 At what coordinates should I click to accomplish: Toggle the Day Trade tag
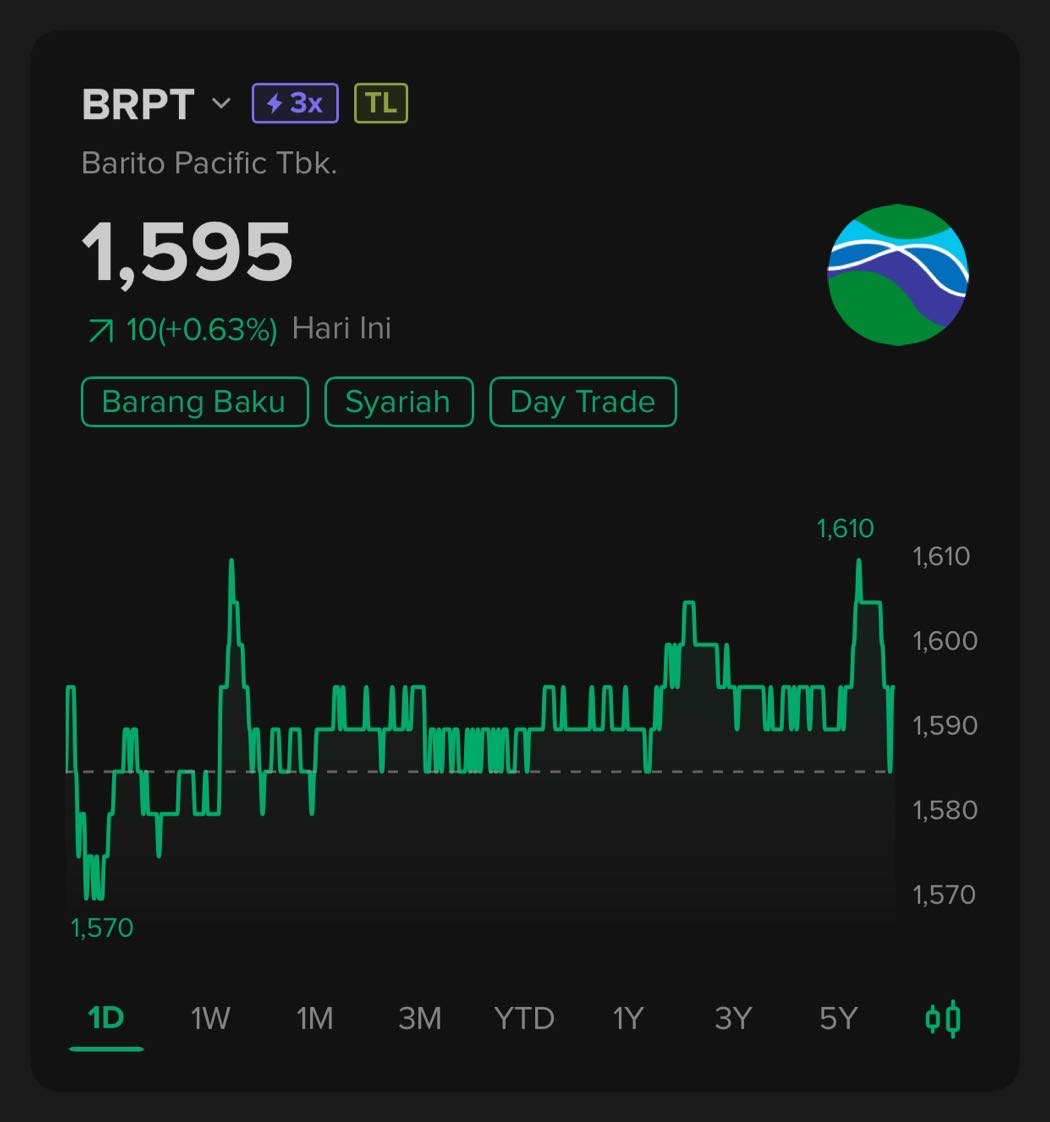pos(582,401)
